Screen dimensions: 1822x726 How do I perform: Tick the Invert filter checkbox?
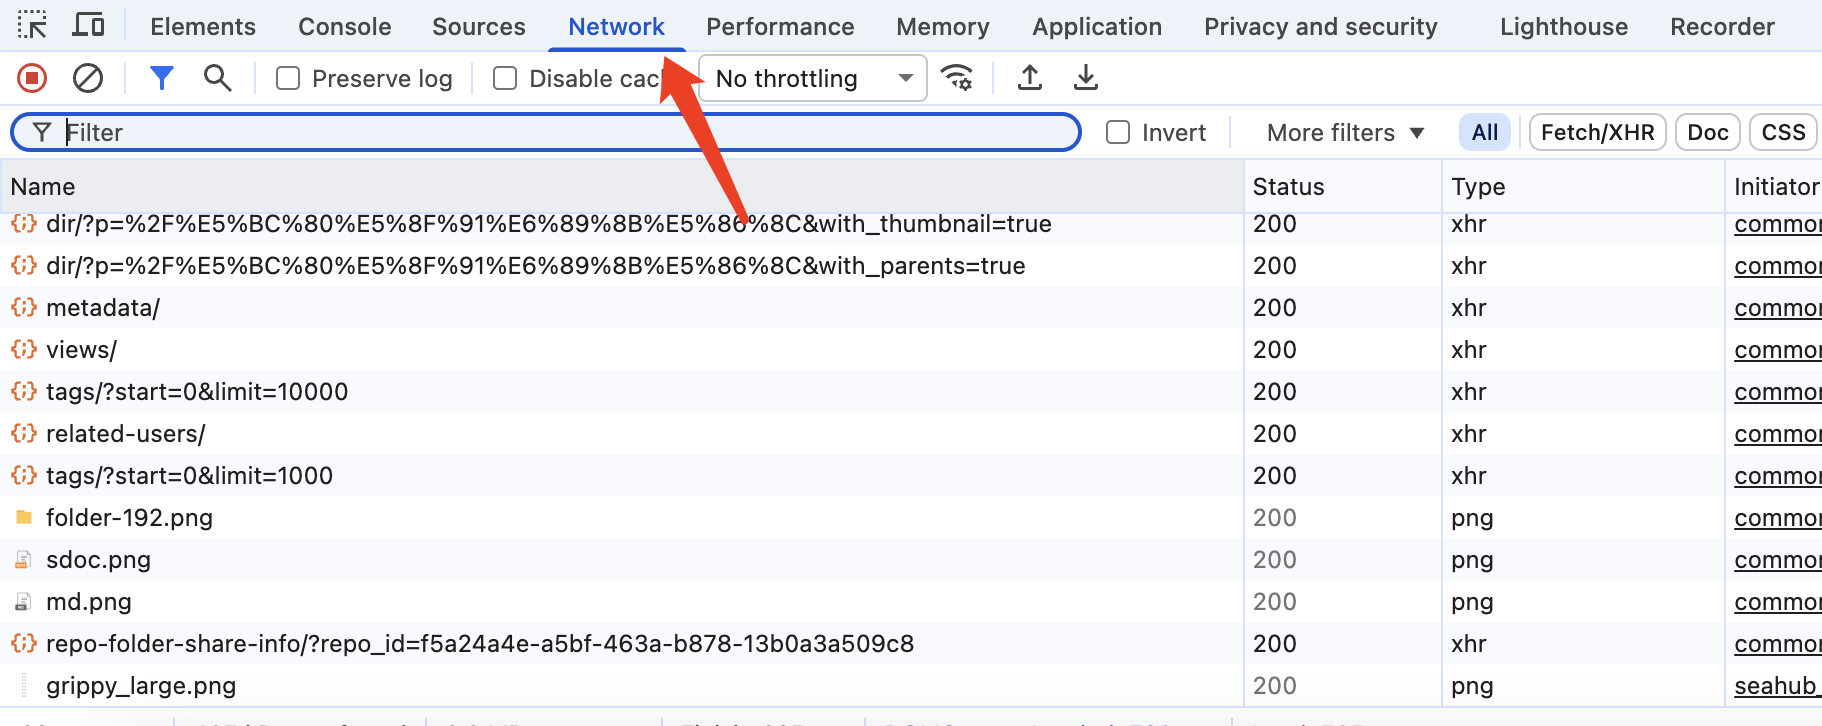point(1118,133)
